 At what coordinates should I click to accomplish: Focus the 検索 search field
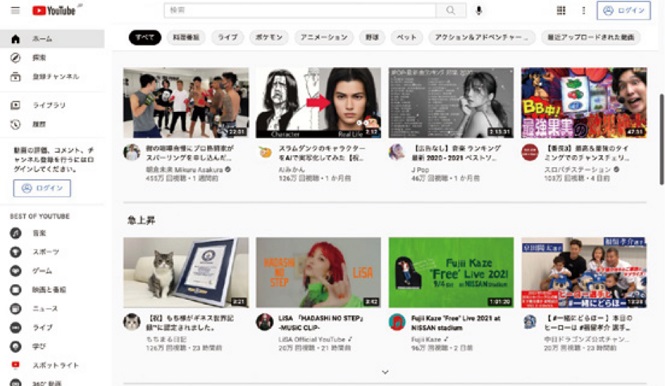click(x=300, y=10)
